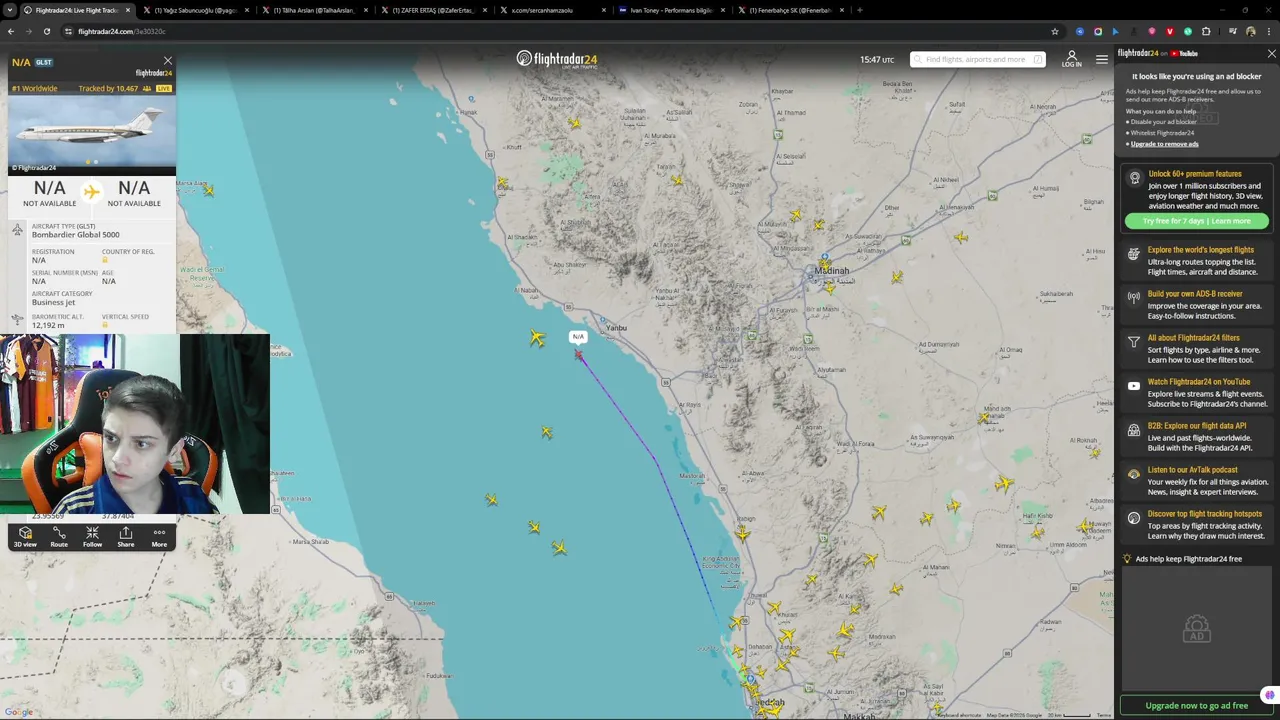Click the Yanbu city label on map
The image size is (1280, 720).
coord(616,328)
